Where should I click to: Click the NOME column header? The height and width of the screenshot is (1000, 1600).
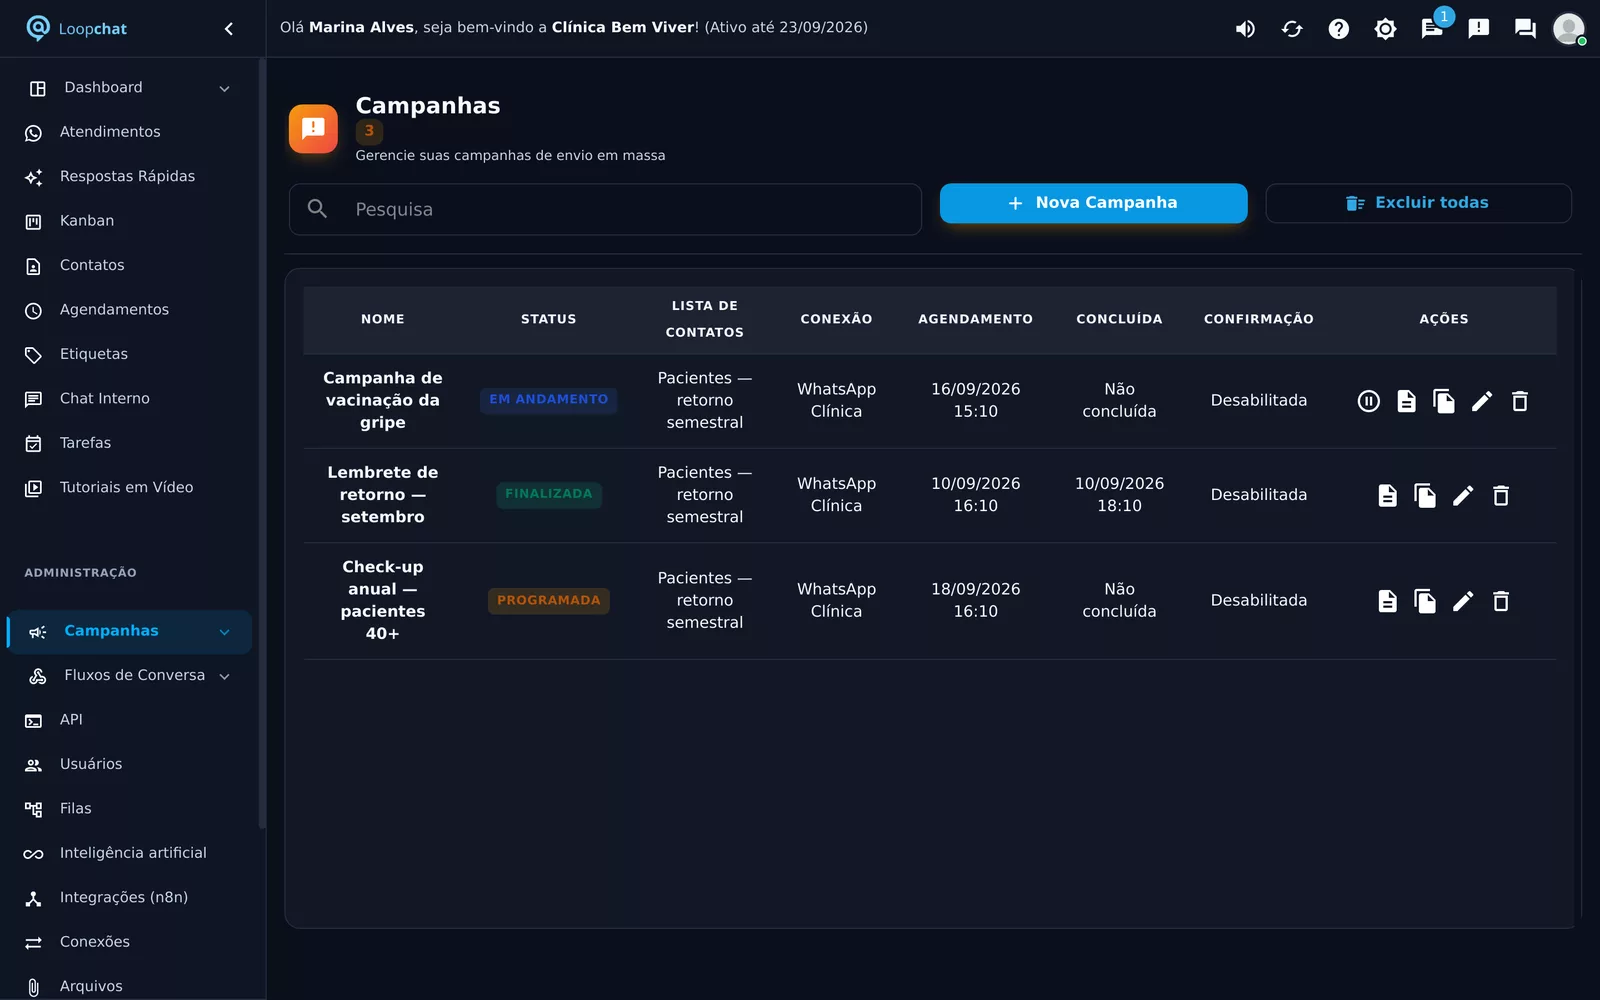(383, 319)
